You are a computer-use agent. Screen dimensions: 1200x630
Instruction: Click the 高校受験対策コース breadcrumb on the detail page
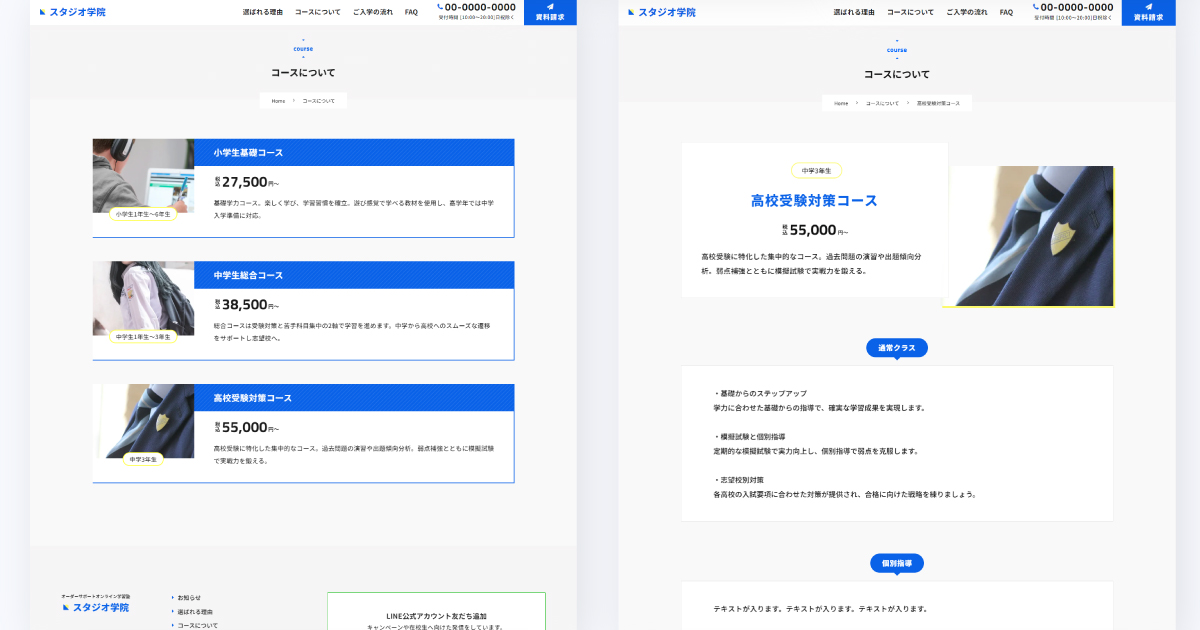pos(938,103)
